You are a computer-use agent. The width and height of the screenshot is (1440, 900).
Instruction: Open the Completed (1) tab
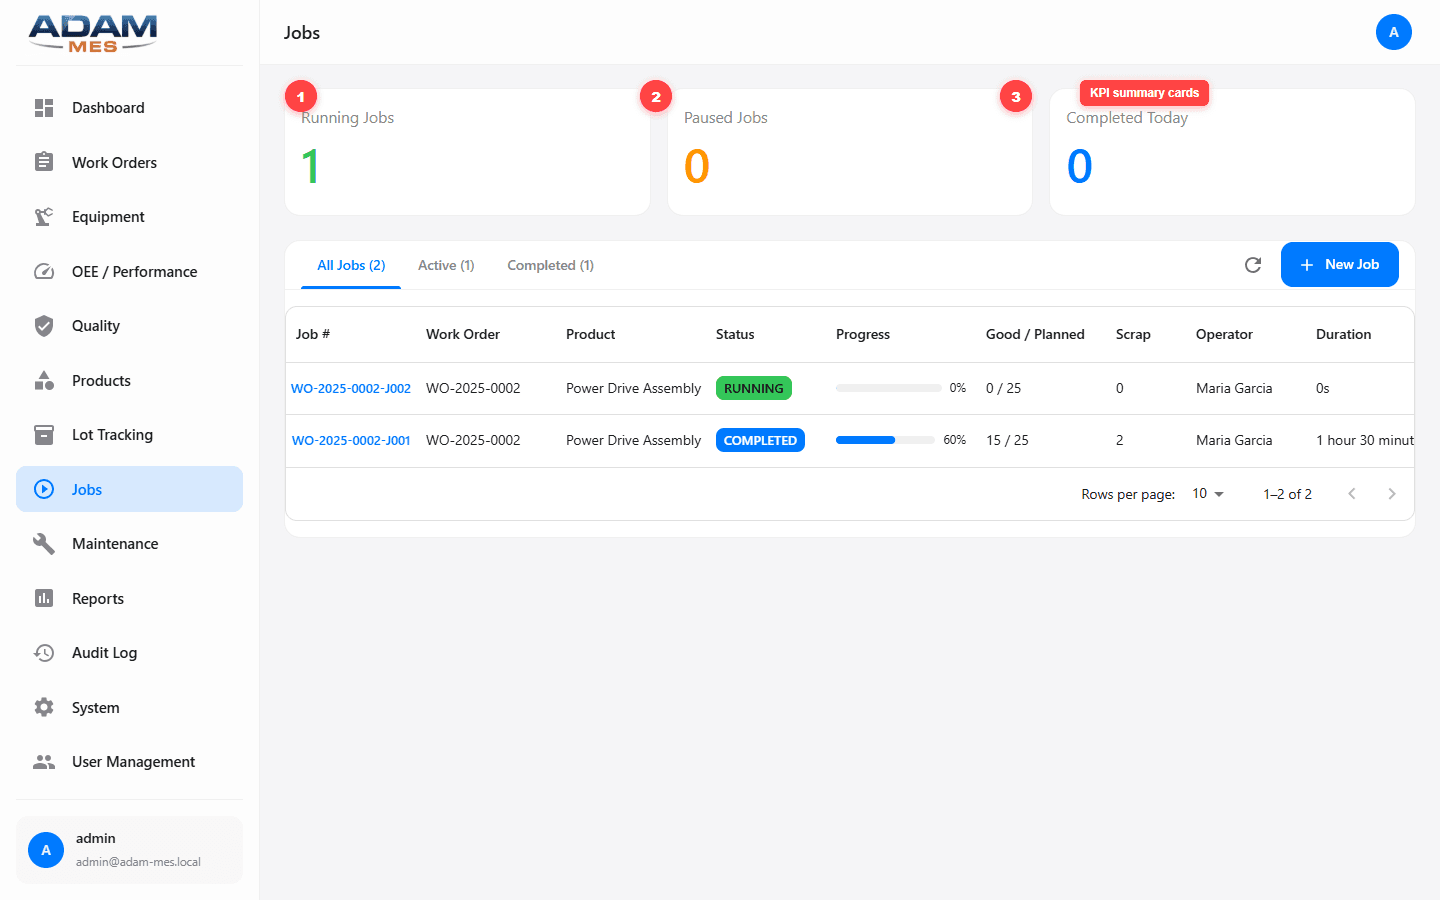point(550,265)
